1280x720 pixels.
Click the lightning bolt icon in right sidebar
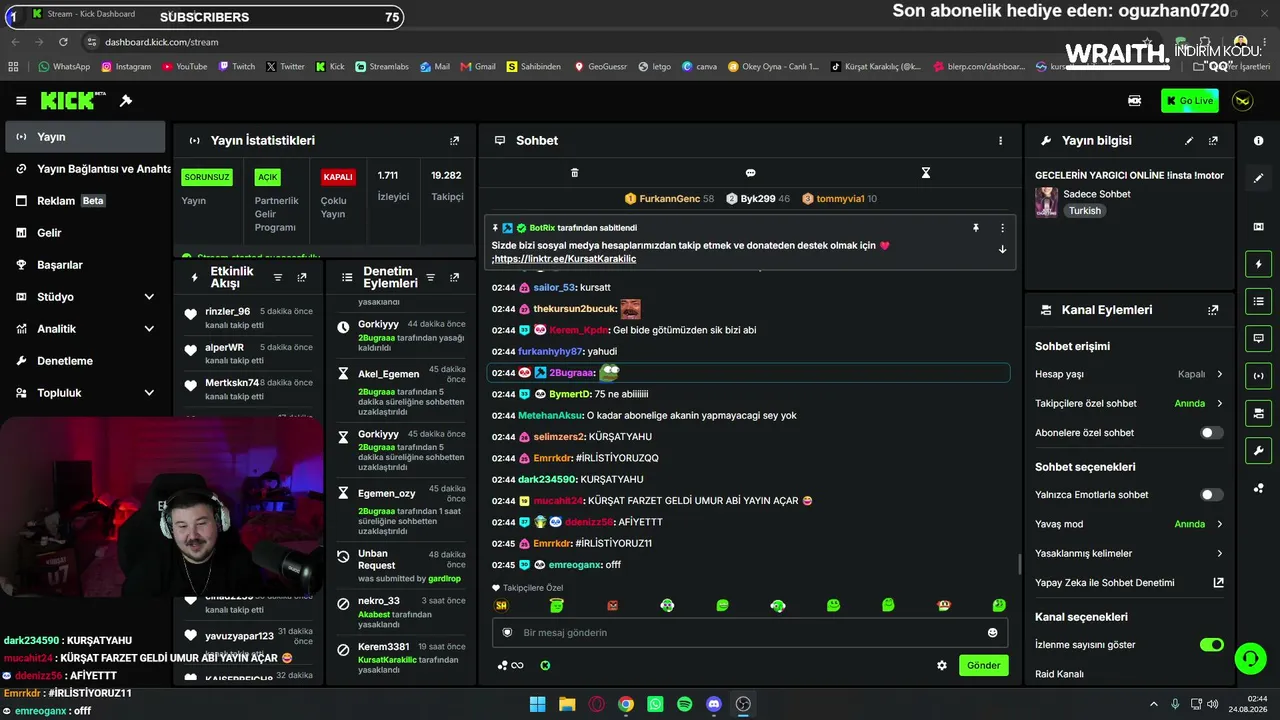click(x=1258, y=264)
